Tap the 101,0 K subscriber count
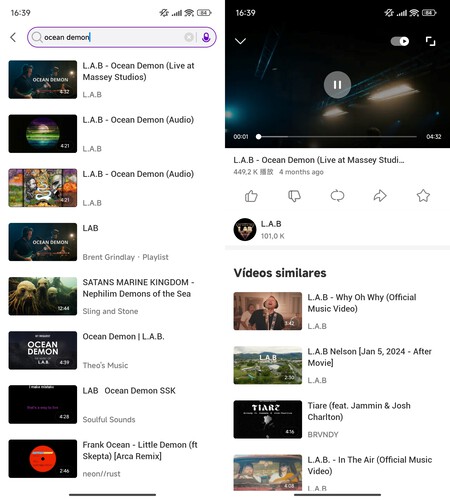Viewport: 450px width, 500px height. [x=273, y=236]
